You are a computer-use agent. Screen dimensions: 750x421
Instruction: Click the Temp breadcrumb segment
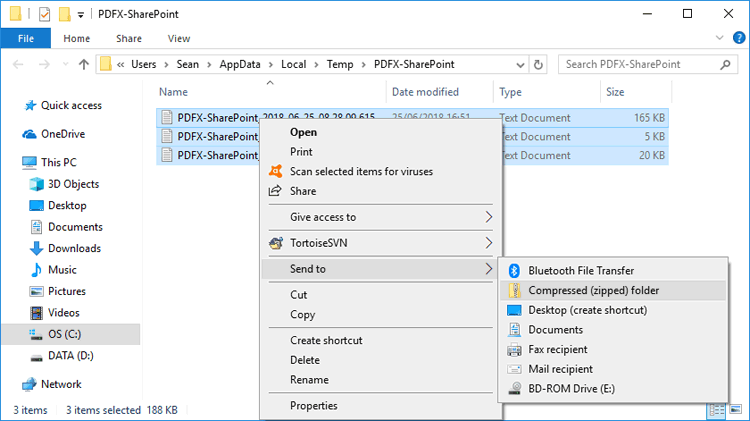pos(340,65)
